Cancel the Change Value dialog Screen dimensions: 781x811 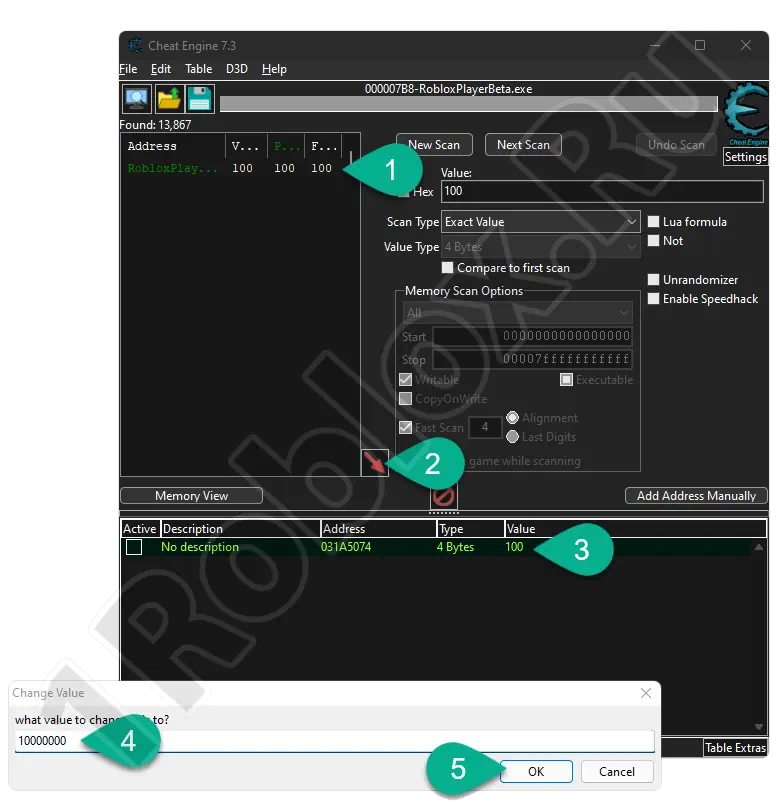pyautogui.click(x=617, y=772)
